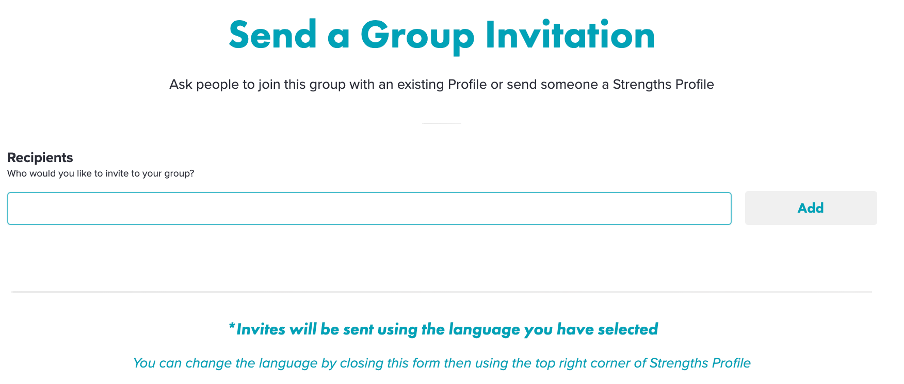Click the bold Recipients label
This screenshot has height=384, width=904.
pyautogui.click(x=40, y=157)
